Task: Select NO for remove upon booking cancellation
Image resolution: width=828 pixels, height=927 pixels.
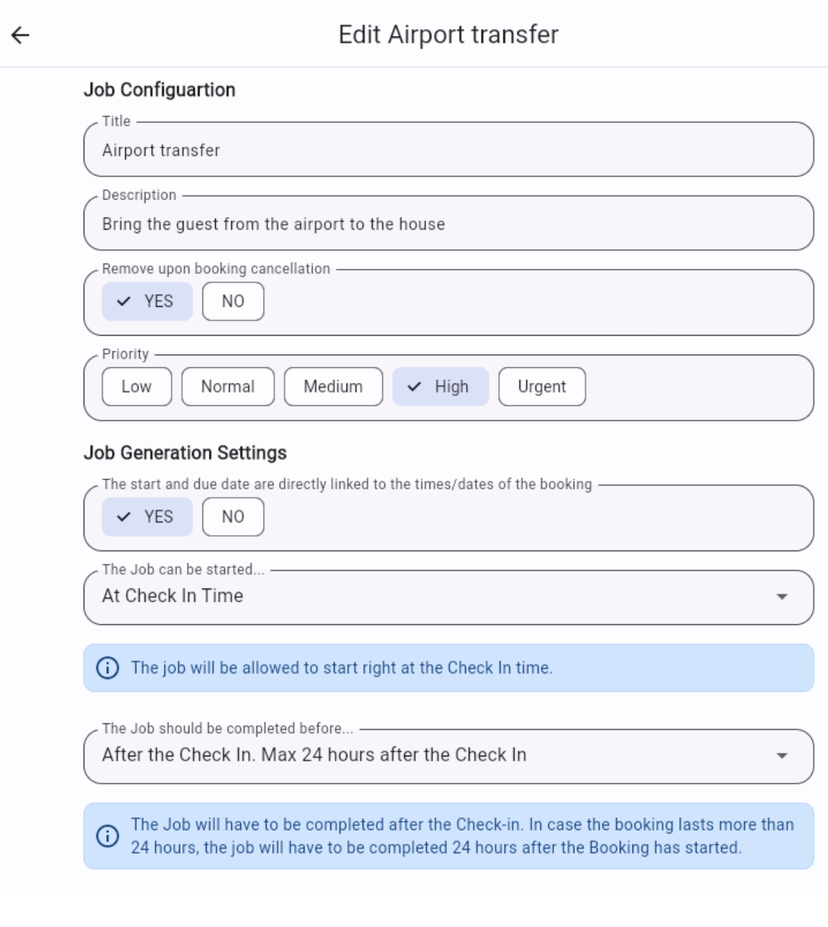Action: tap(233, 301)
